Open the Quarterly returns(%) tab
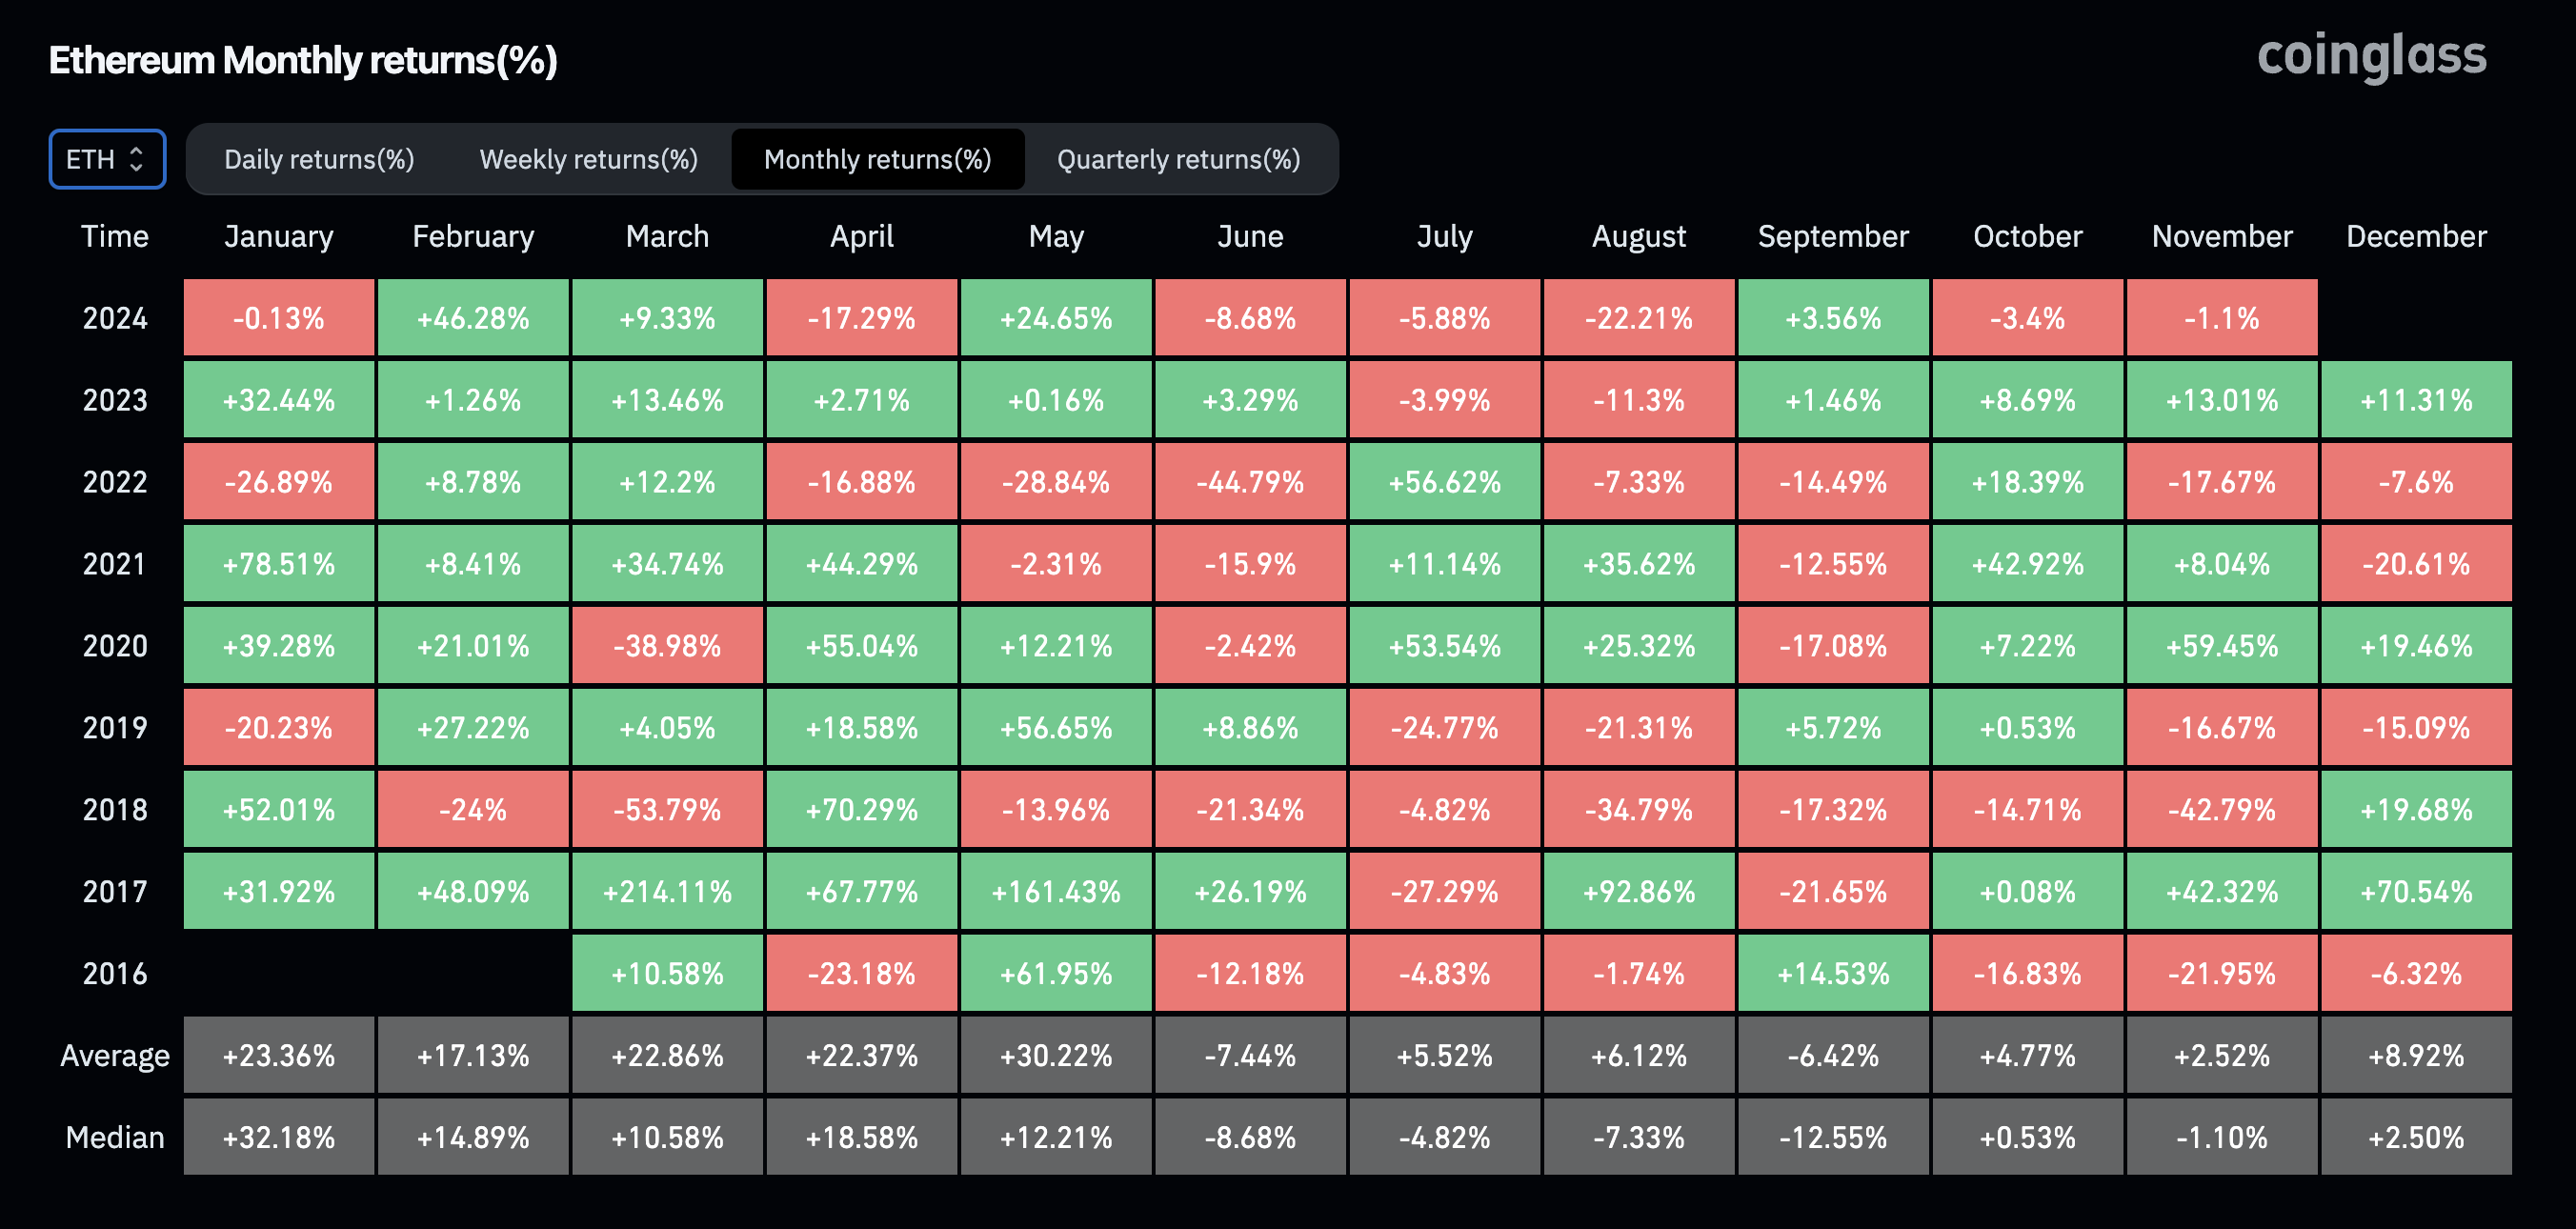Image resolution: width=2576 pixels, height=1229 pixels. pos(1178,159)
